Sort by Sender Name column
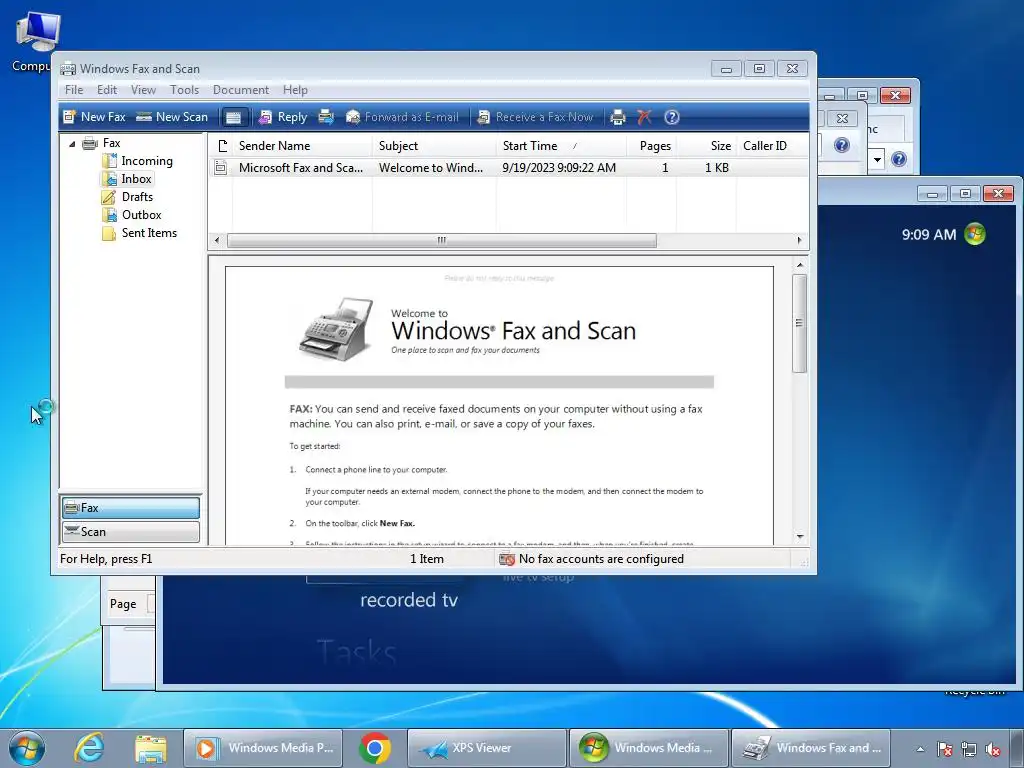 coord(302,146)
